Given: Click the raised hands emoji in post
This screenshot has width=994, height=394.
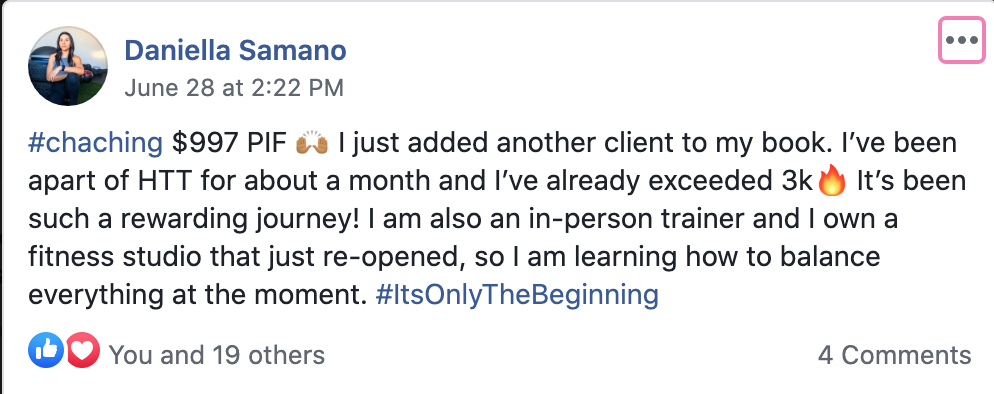Looking at the screenshot, I should pos(312,143).
